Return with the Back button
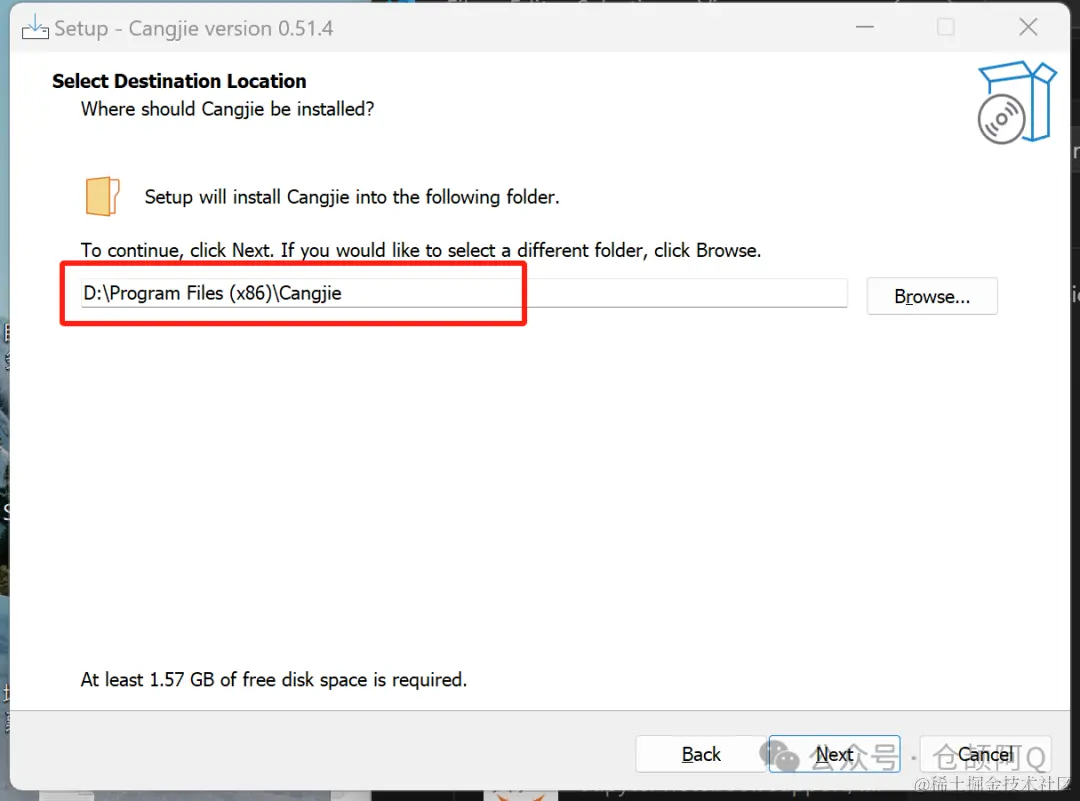 click(x=701, y=754)
